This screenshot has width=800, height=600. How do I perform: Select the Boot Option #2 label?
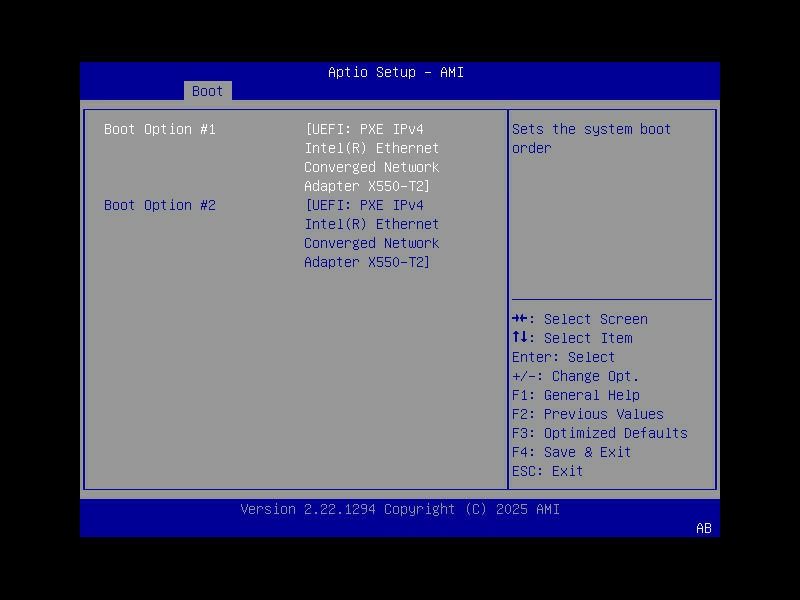coord(160,205)
